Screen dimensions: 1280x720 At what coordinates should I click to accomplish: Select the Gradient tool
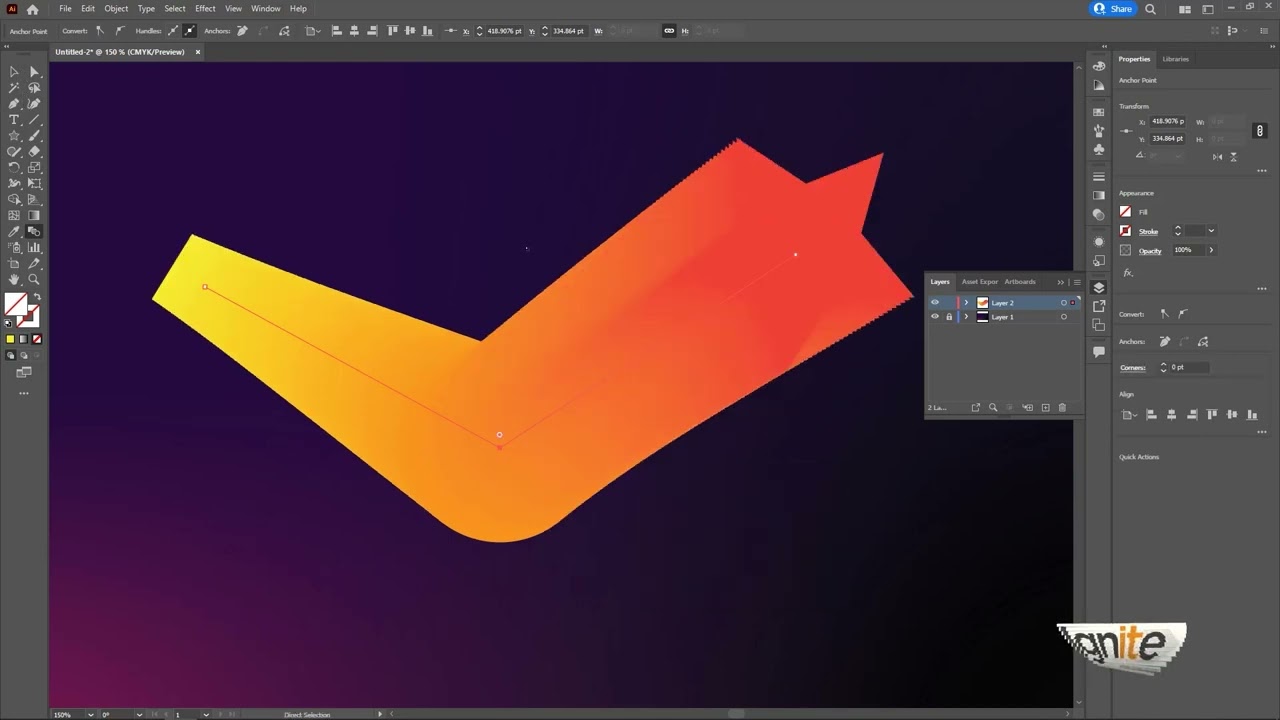(34, 215)
